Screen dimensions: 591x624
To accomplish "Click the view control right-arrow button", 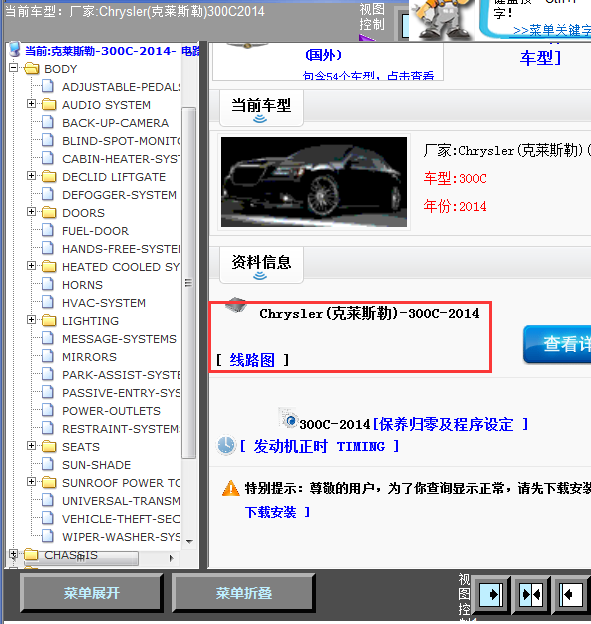I will [x=491, y=594].
